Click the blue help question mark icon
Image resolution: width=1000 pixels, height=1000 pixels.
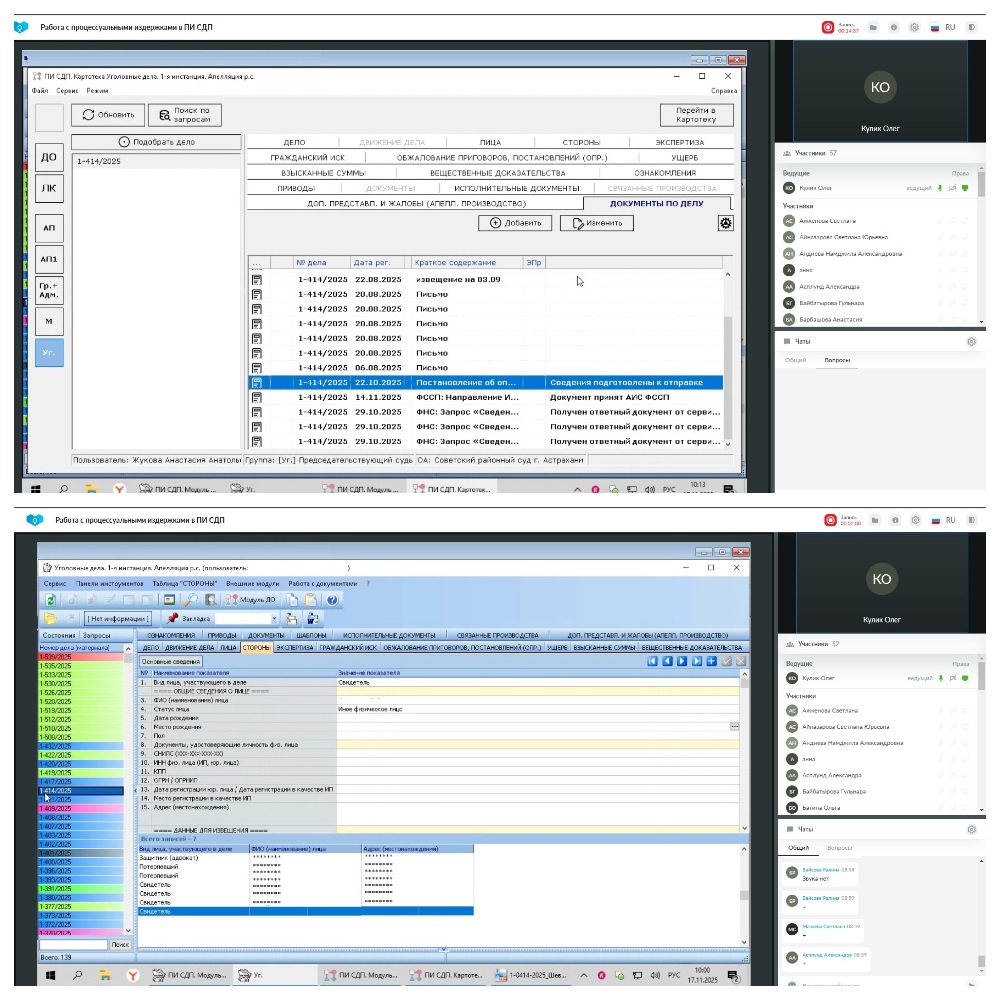(x=331, y=599)
